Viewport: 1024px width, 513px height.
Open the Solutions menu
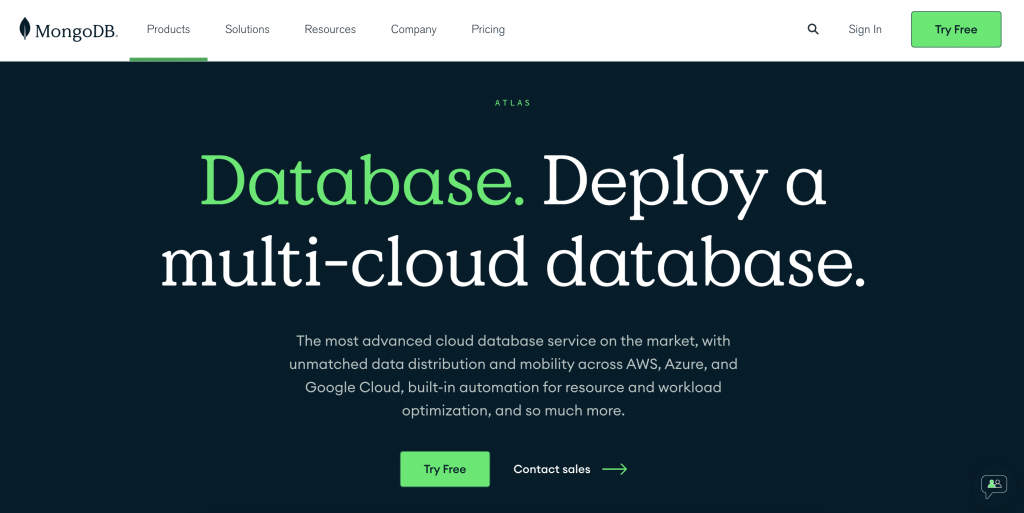247,29
